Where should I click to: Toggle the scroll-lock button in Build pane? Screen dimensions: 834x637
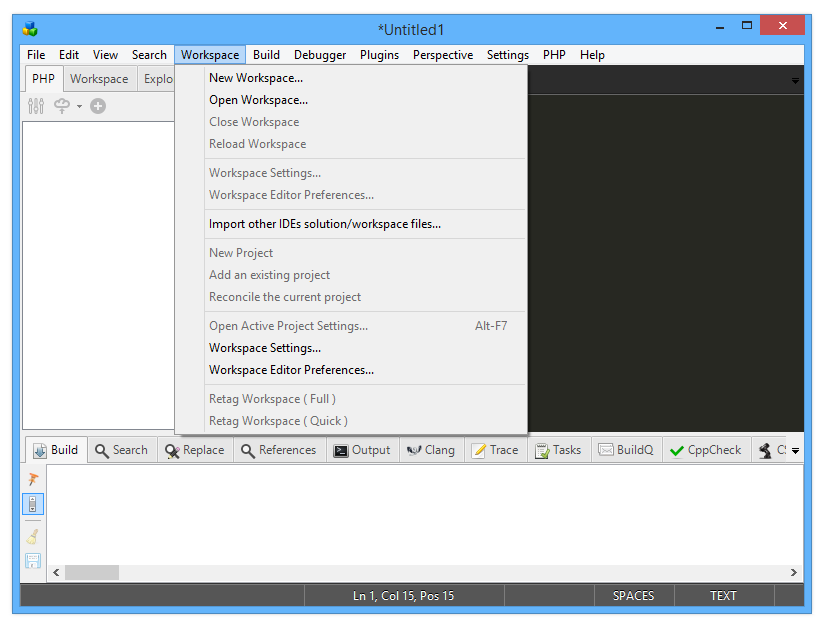33,504
